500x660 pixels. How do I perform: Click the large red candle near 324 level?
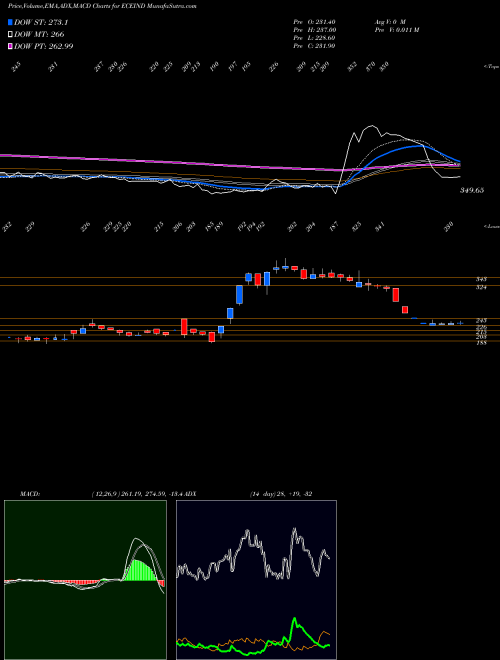tap(396, 295)
